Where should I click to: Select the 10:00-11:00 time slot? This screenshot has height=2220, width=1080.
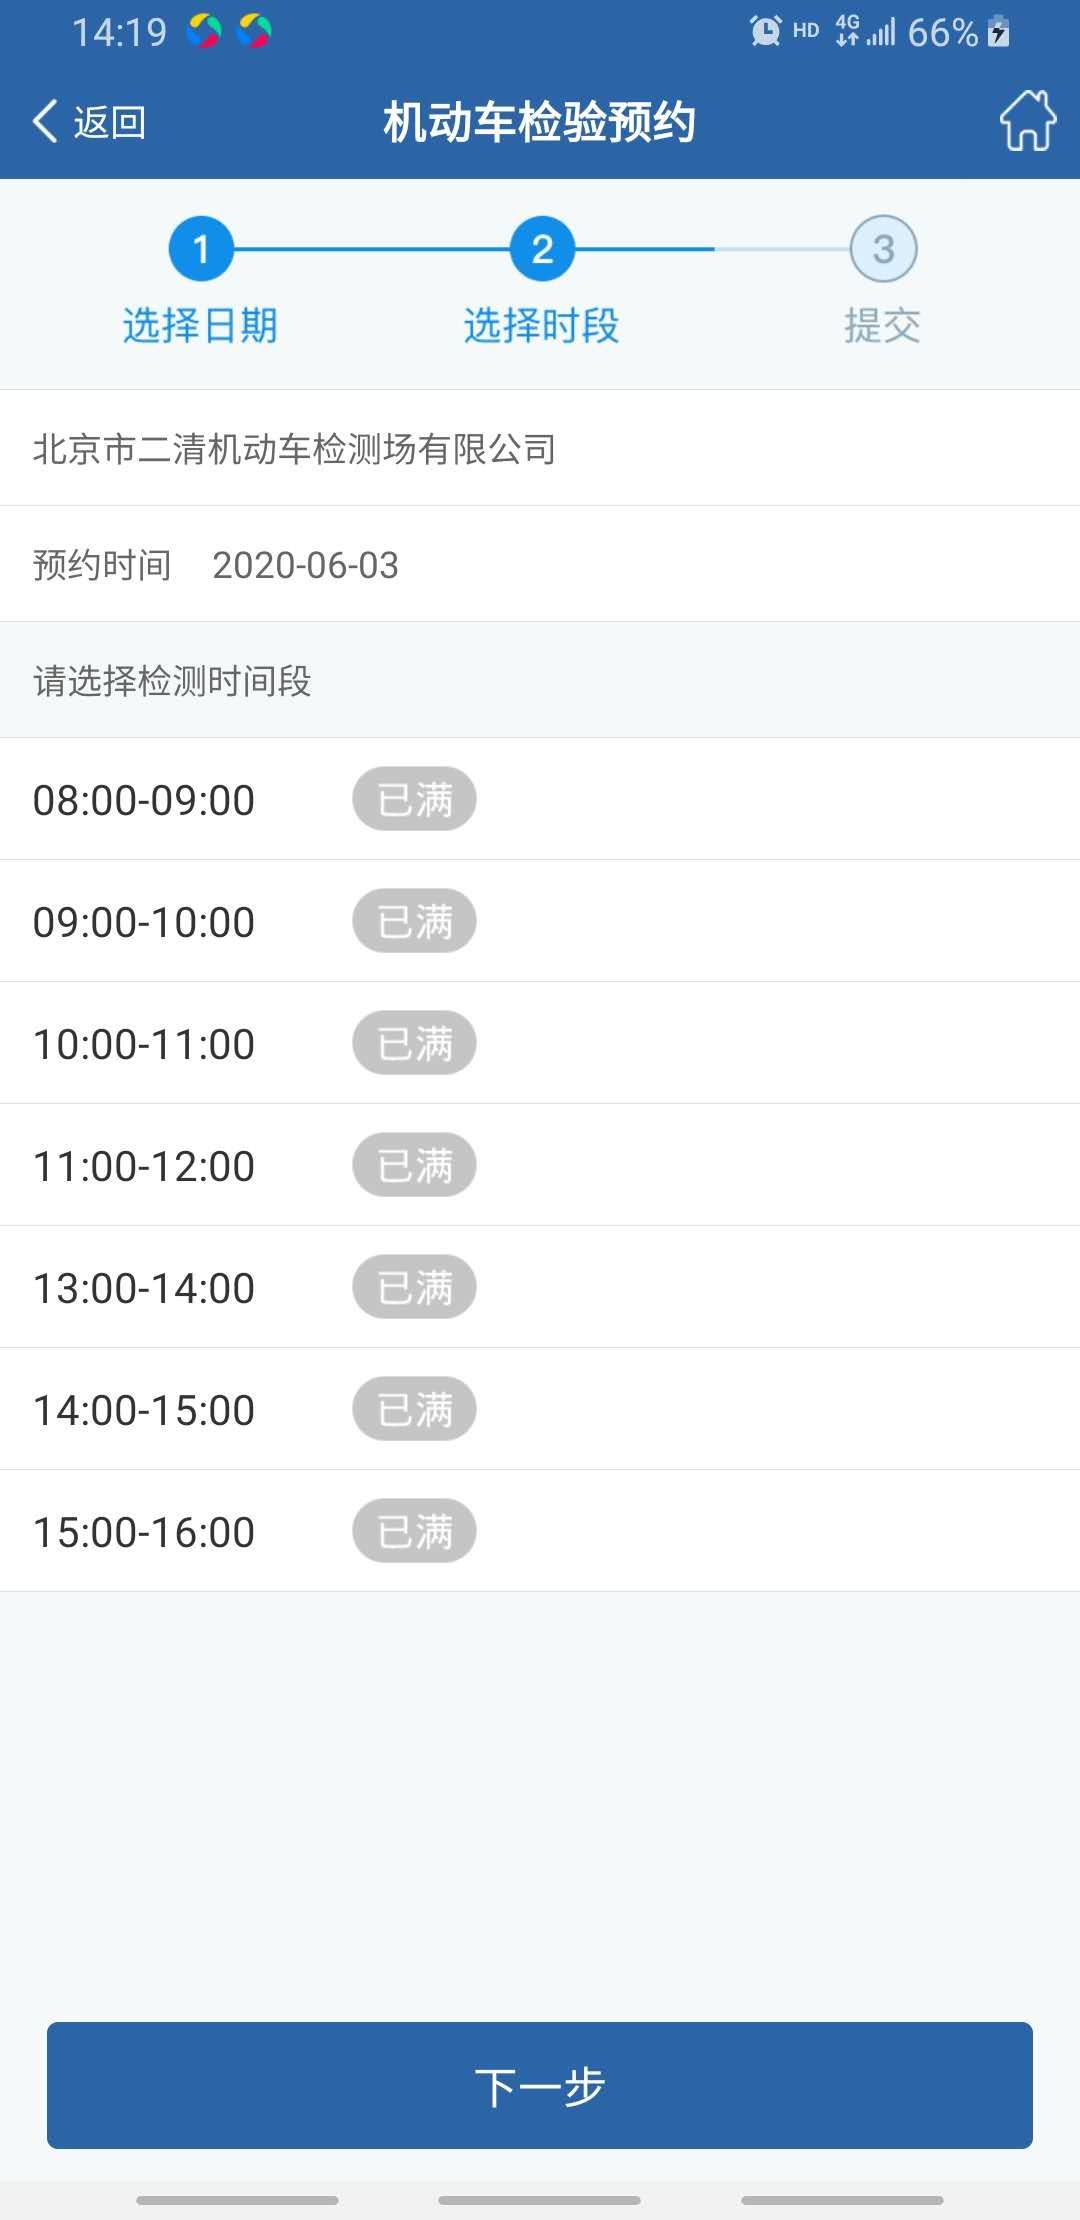click(x=144, y=1044)
